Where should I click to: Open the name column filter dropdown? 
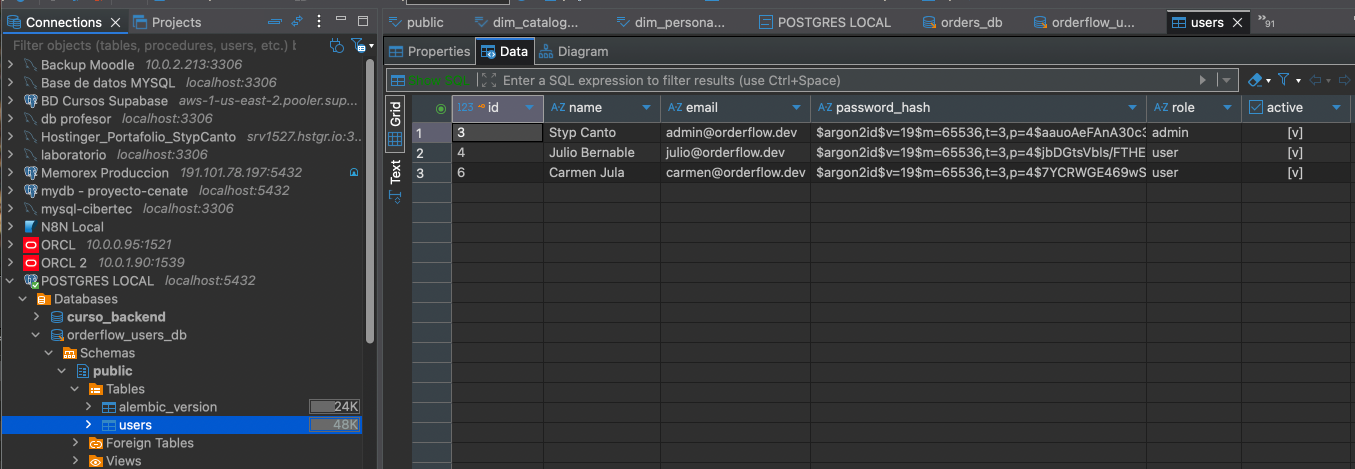click(x=647, y=108)
